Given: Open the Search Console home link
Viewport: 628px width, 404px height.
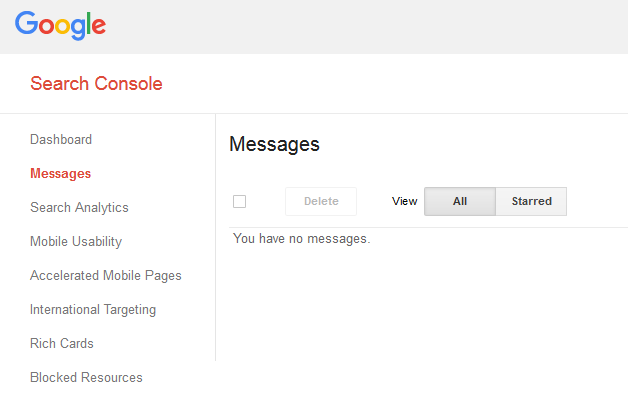Looking at the screenshot, I should point(96,84).
